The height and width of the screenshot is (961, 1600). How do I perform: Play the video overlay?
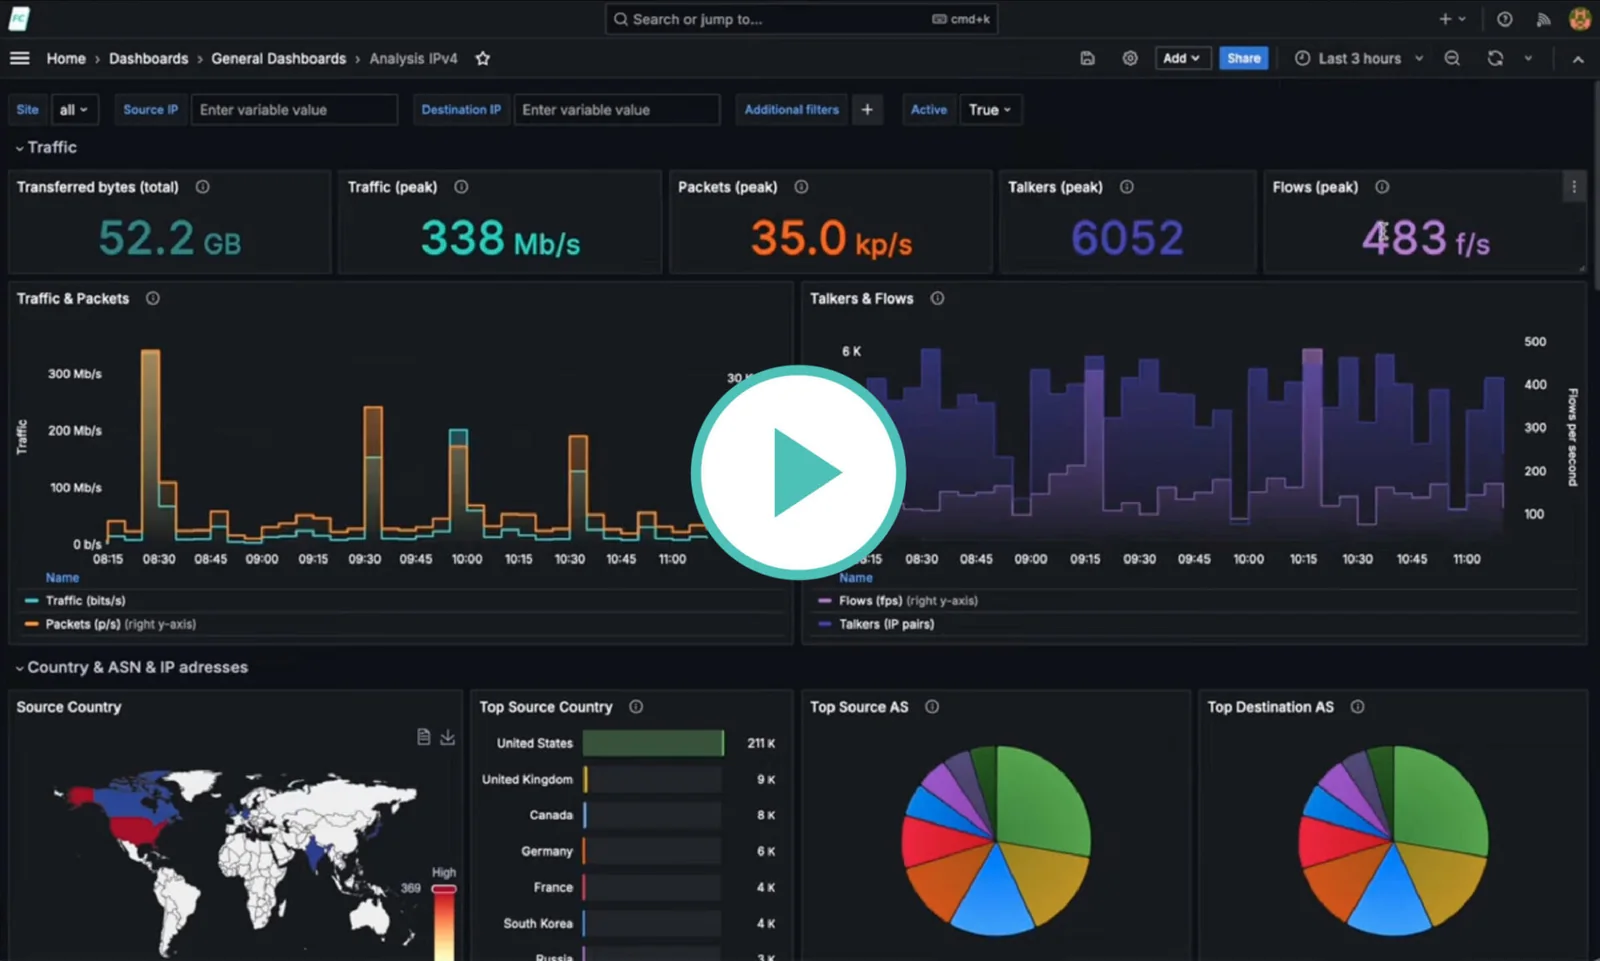coord(798,472)
